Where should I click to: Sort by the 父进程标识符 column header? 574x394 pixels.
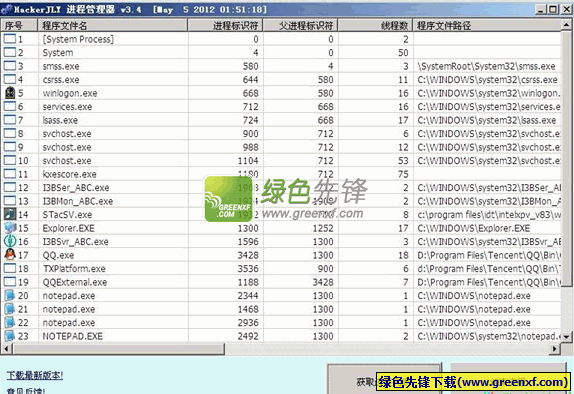tap(300, 25)
